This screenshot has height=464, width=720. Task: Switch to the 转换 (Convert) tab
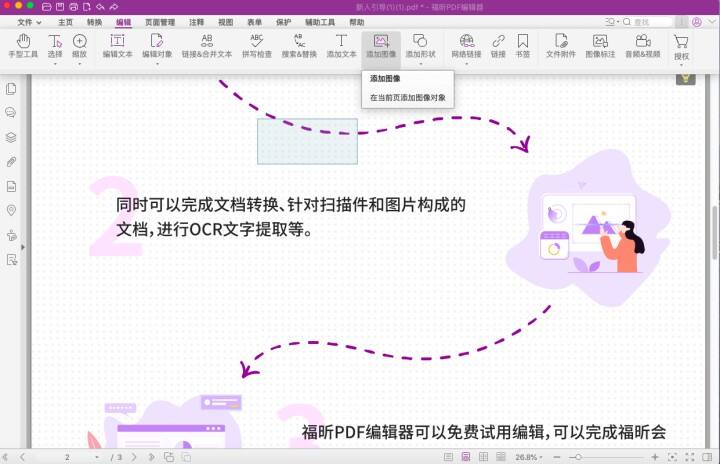(x=94, y=22)
